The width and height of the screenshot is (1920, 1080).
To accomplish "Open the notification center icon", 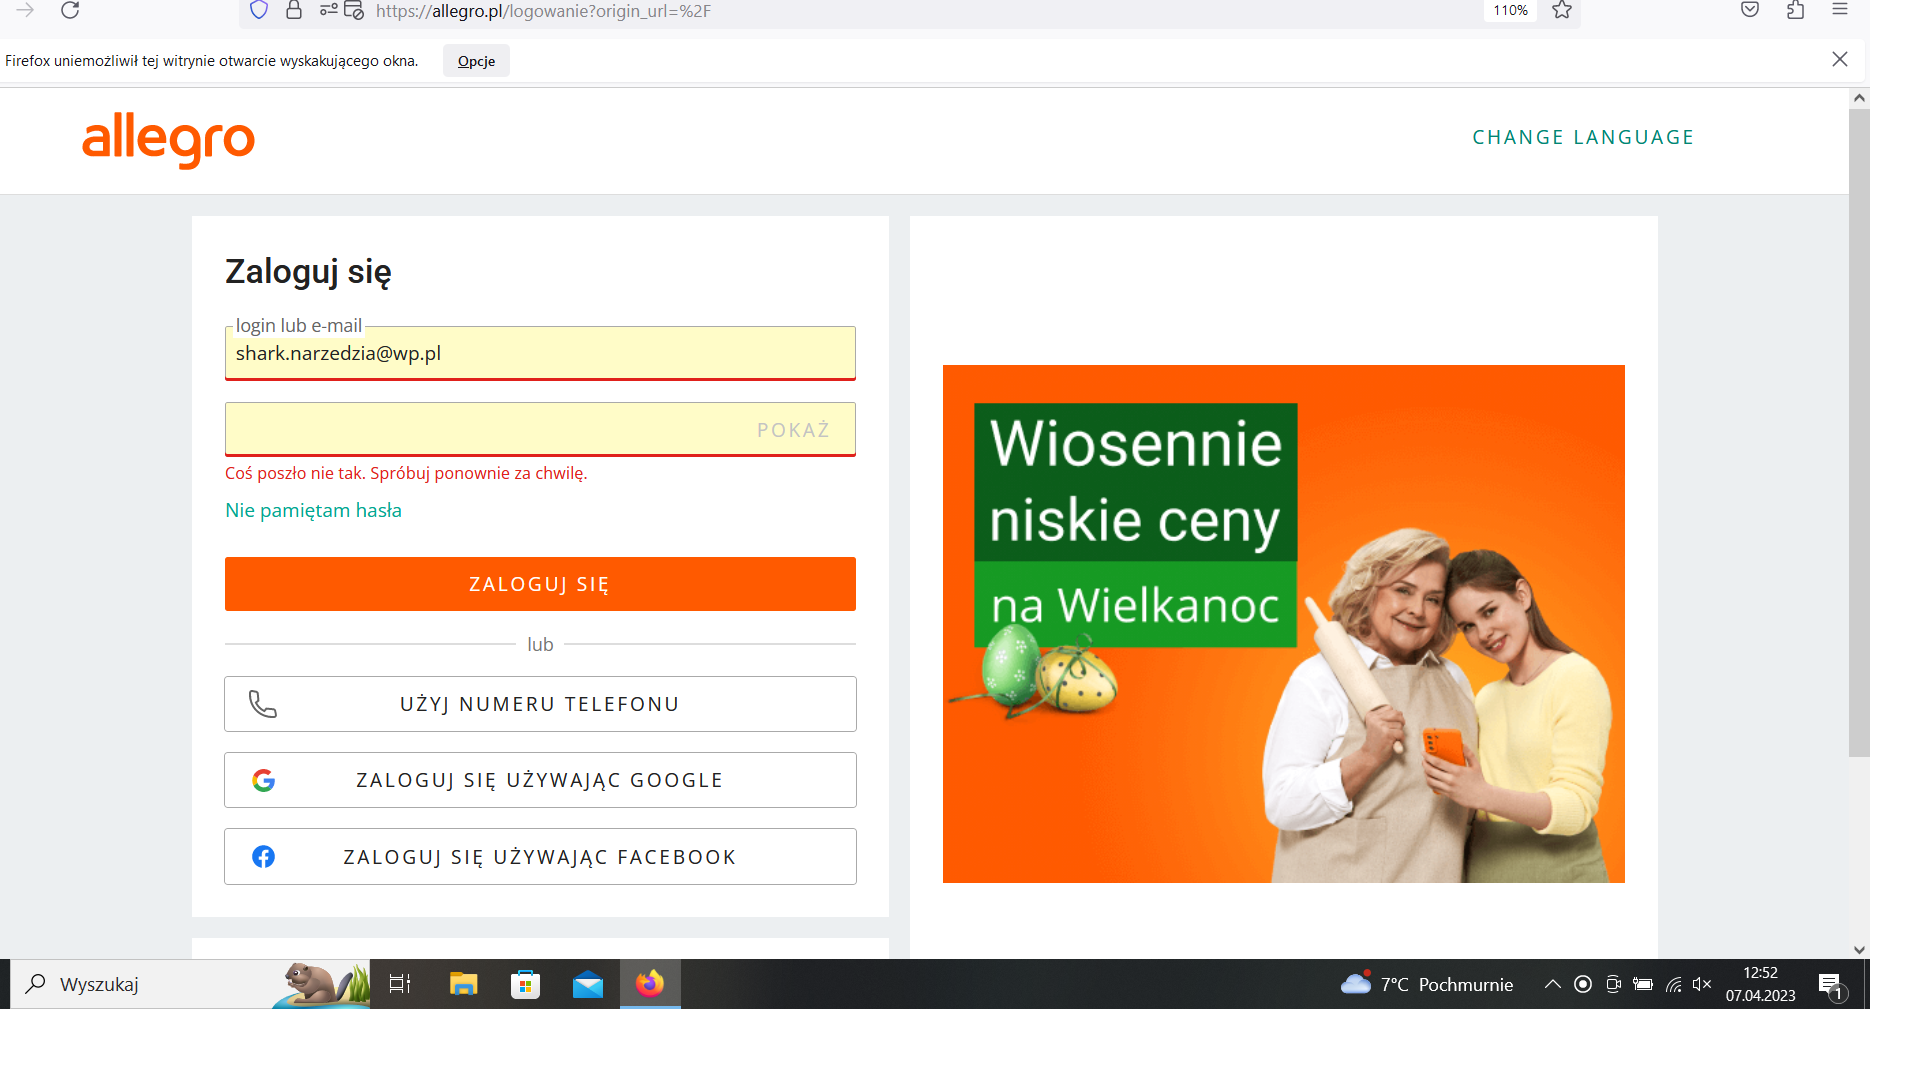I will click(x=1831, y=985).
